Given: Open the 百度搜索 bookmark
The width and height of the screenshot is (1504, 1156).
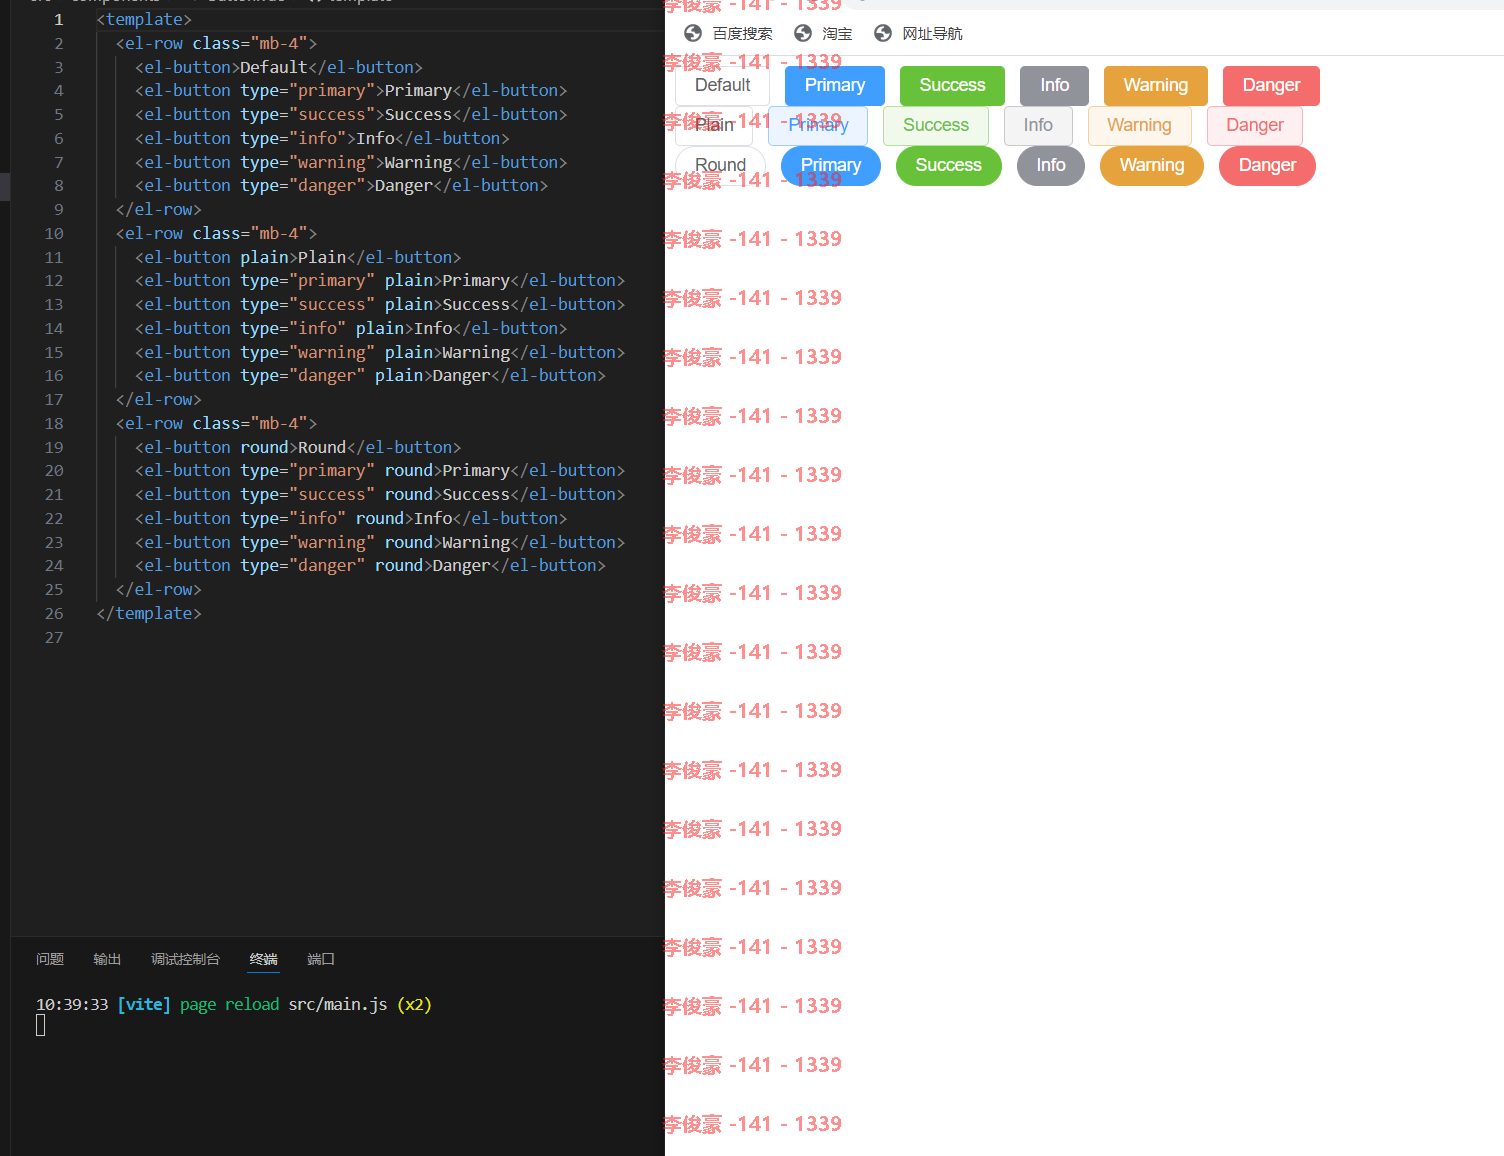Looking at the screenshot, I should pos(729,33).
